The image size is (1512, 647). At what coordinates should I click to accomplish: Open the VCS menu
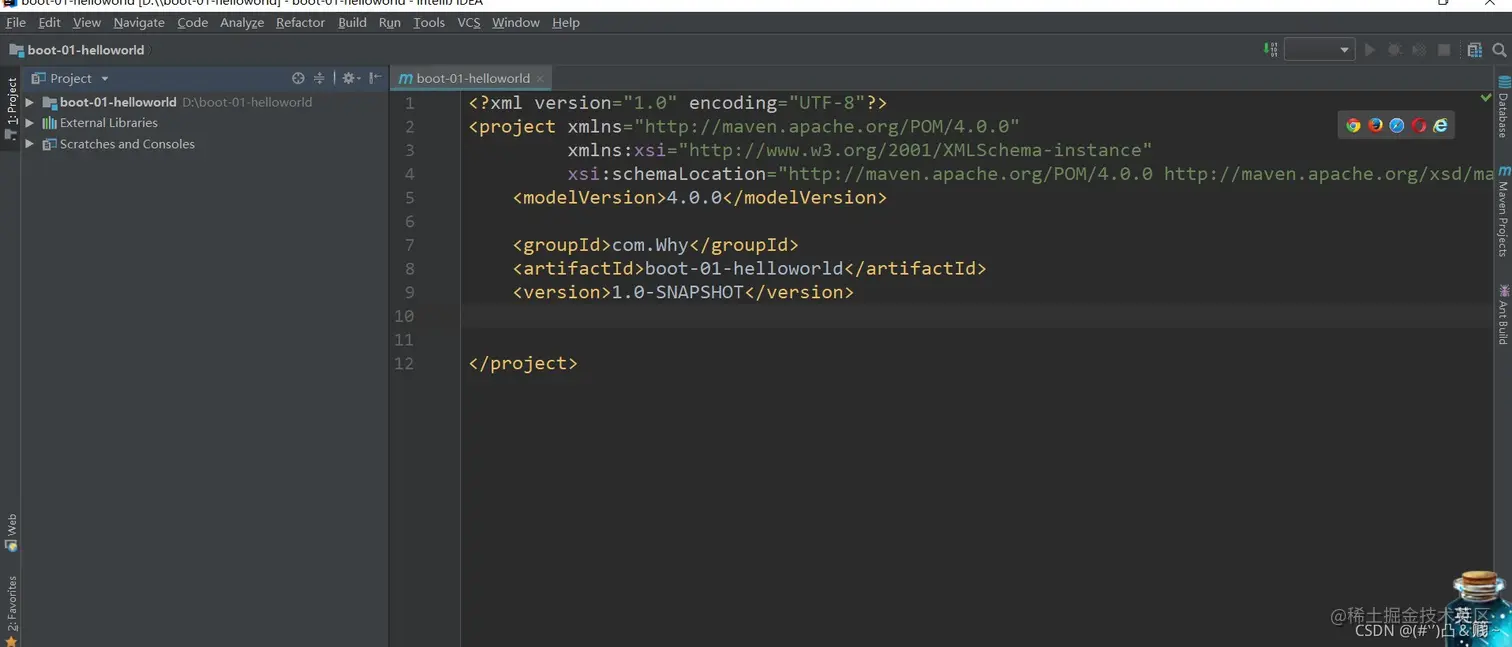point(469,22)
